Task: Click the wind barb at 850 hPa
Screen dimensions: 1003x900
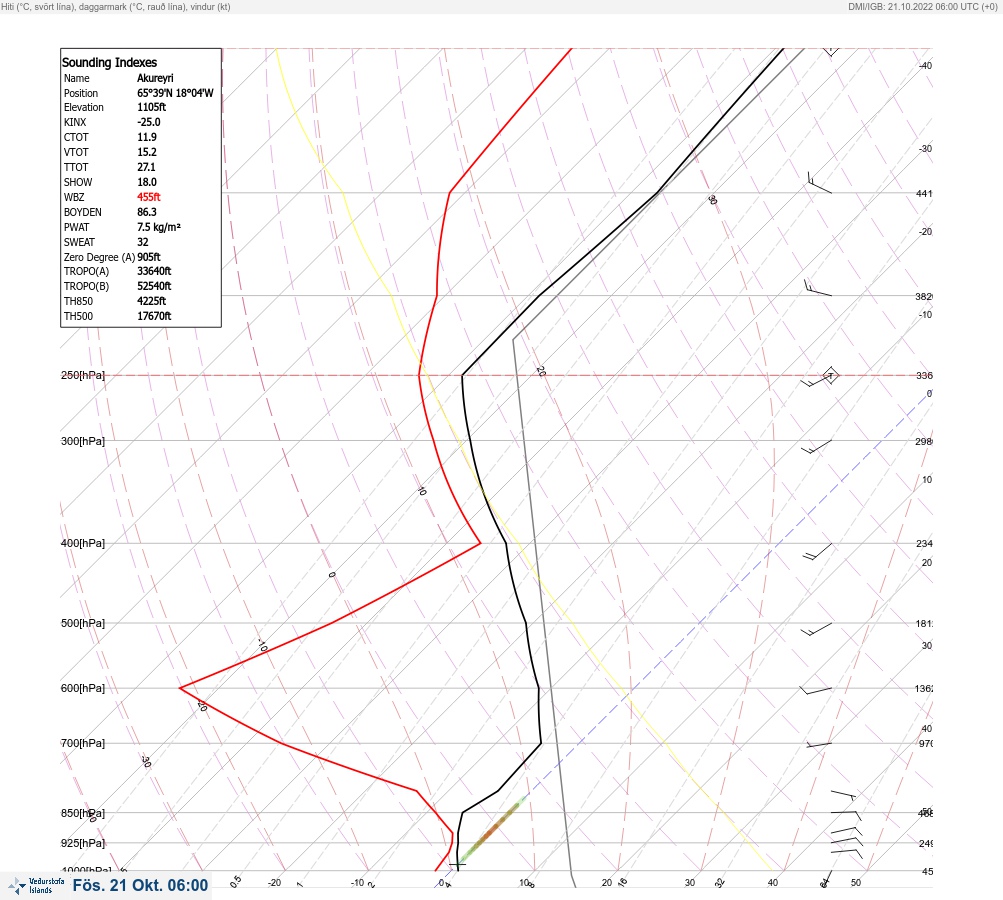Action: pyautogui.click(x=846, y=814)
